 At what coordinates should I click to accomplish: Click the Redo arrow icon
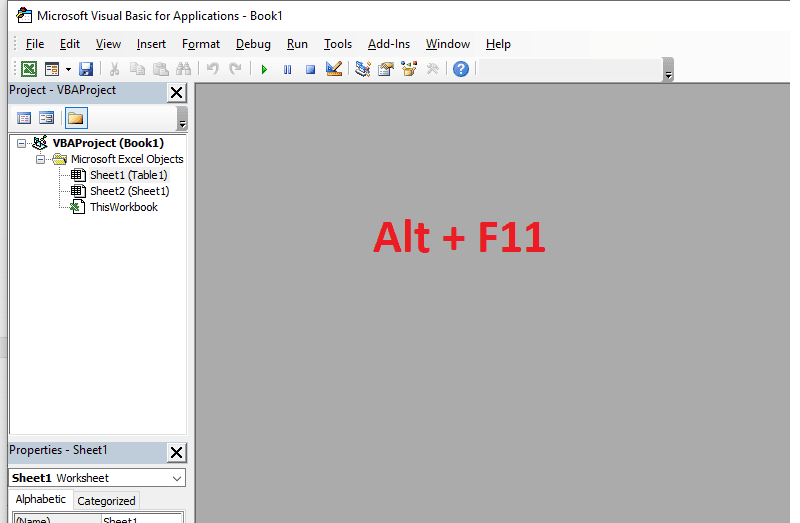pyautogui.click(x=235, y=69)
